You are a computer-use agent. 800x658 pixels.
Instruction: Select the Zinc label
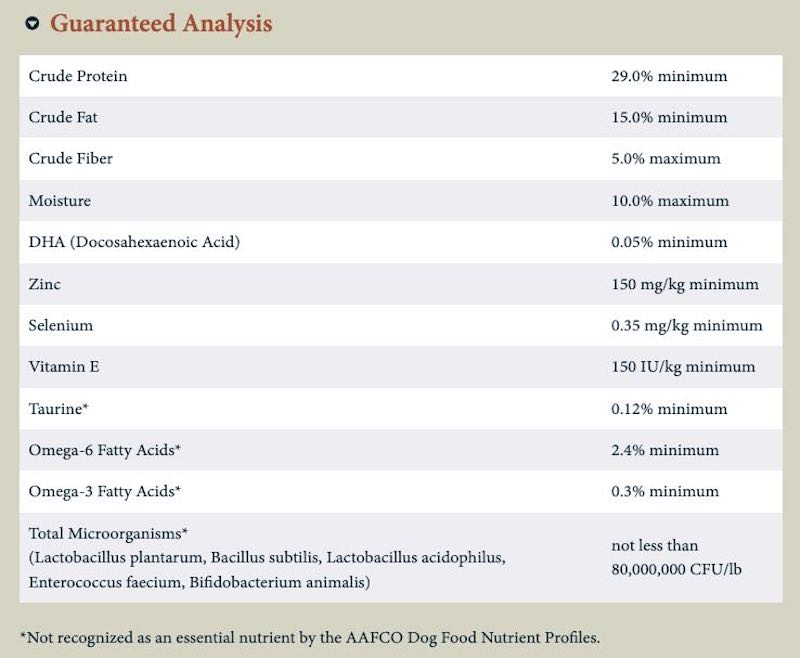[x=44, y=284]
